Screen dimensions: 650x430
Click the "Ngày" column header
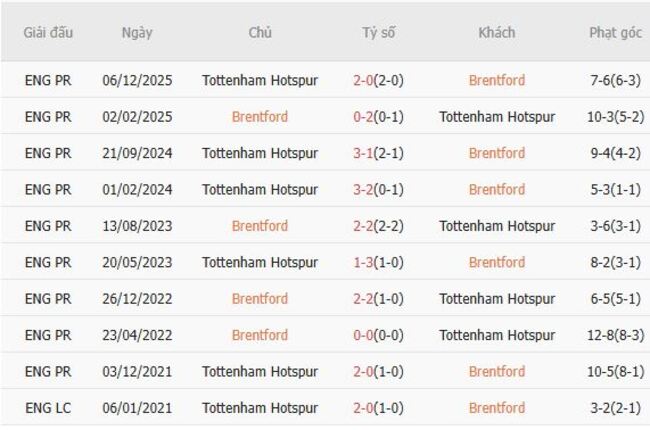137,33
